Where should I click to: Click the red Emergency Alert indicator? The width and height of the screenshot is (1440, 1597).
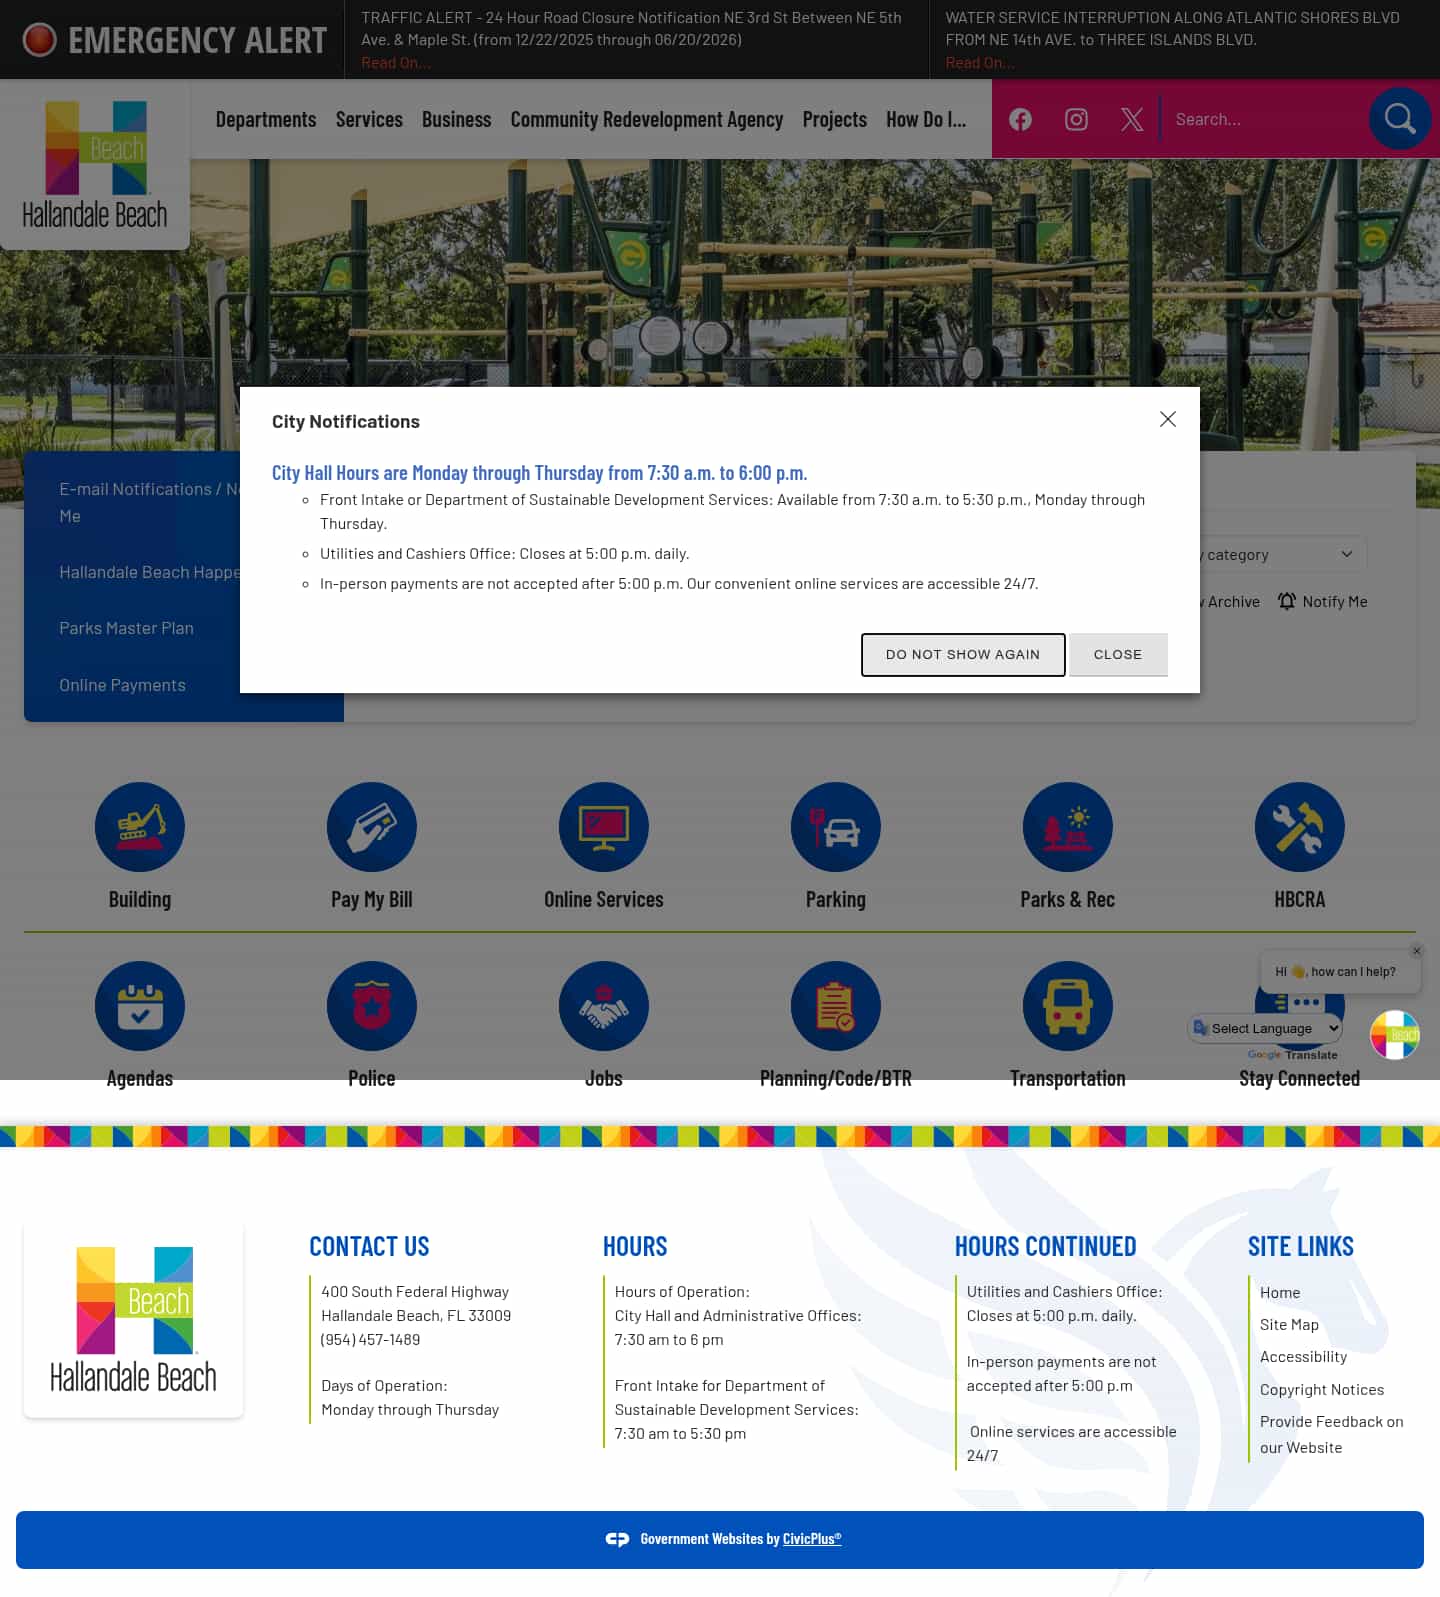[x=40, y=40]
